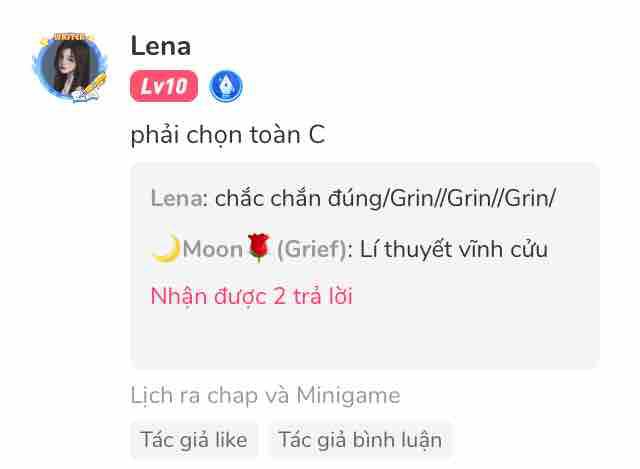Expand "Nhận được 2 trả lời" replies
The height and width of the screenshot is (469, 640).
[x=251, y=296]
